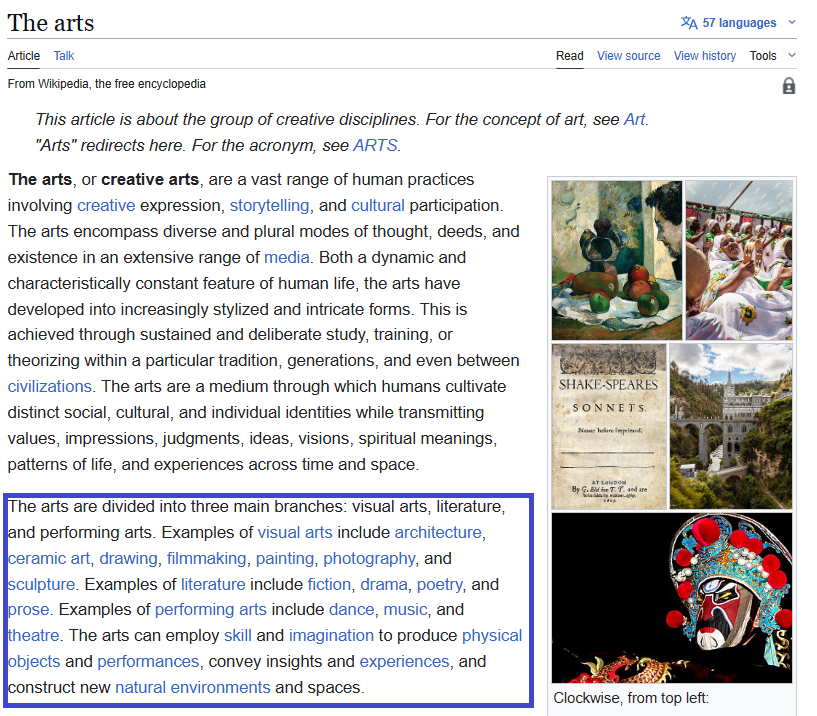Viewport: 817px width, 716px height.
Task: Open the cultural link
Action: [377, 205]
